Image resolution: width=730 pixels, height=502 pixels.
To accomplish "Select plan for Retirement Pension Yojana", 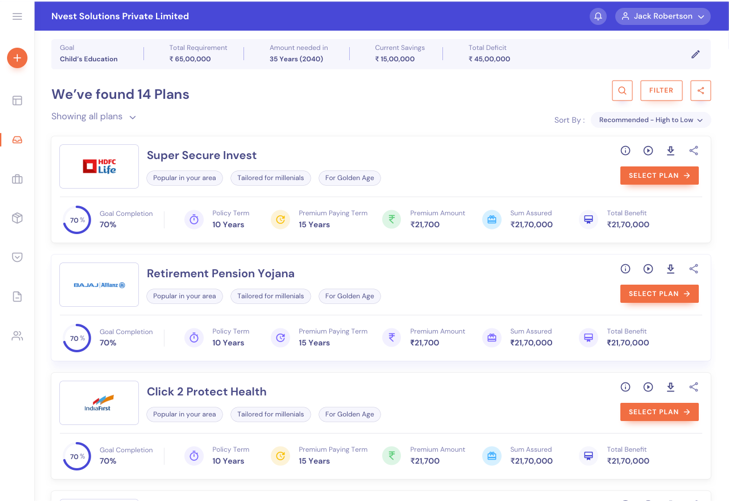I will point(659,294).
